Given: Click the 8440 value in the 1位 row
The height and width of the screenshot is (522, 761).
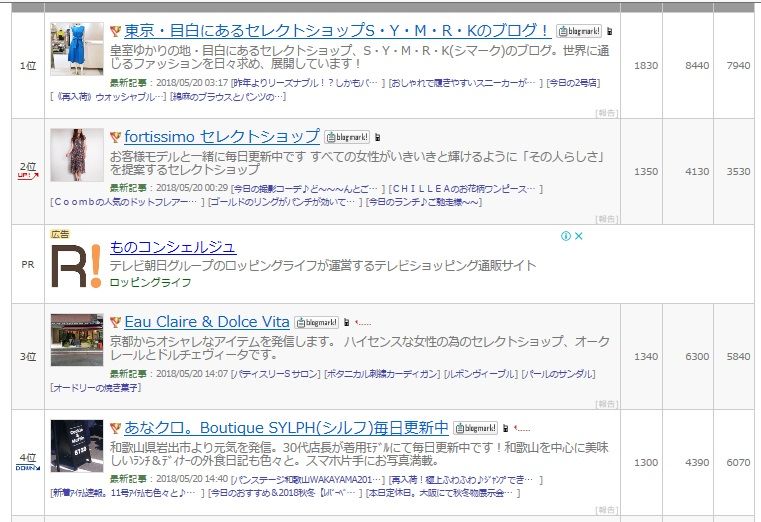Looking at the screenshot, I should click(x=697, y=65).
